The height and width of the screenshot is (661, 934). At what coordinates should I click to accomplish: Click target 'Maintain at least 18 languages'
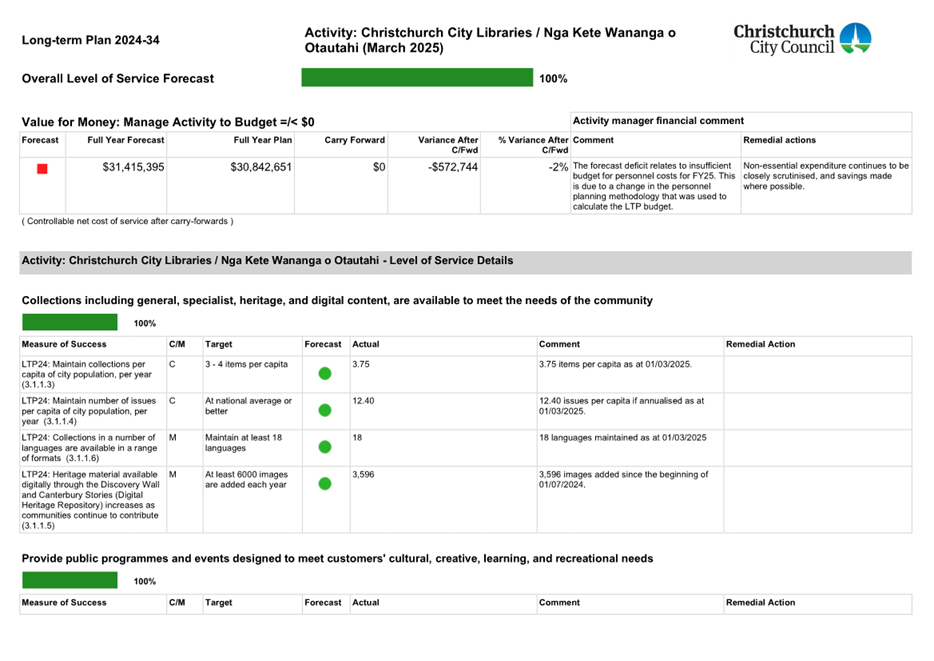[244, 442]
